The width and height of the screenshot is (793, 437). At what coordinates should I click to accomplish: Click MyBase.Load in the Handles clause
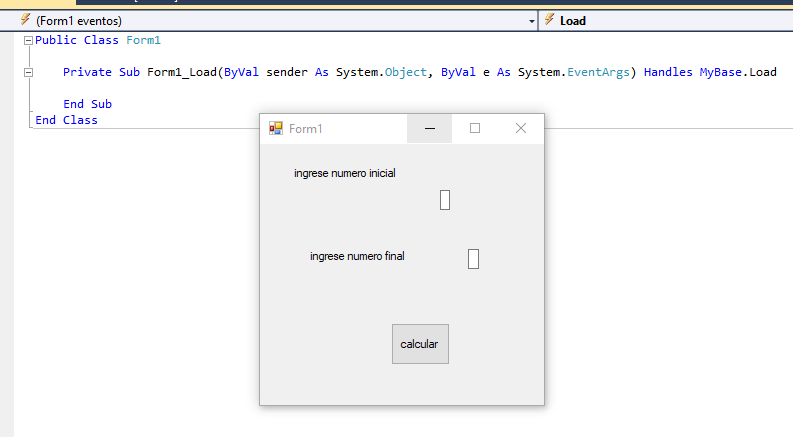tap(737, 72)
